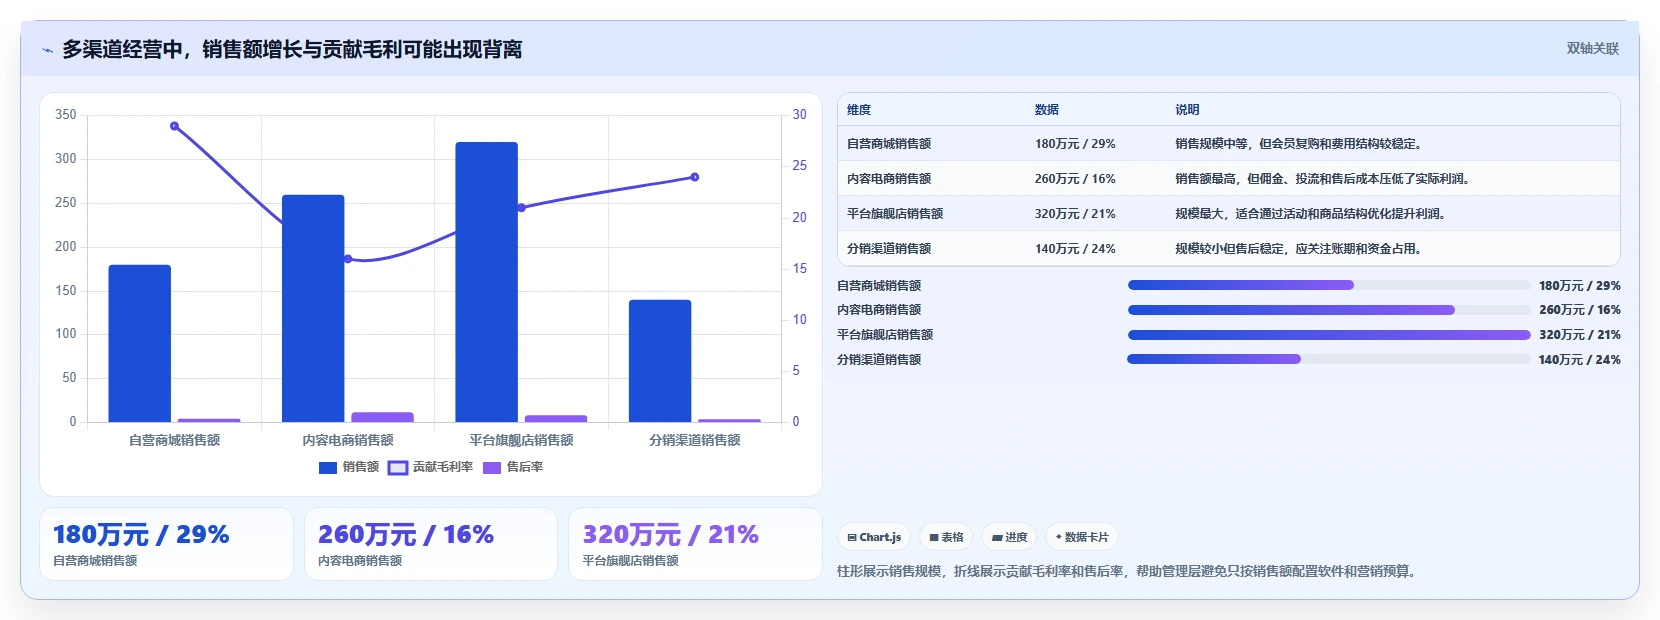
Task: Open the purple 320万元 / 21% KPI card
Action: tap(696, 544)
